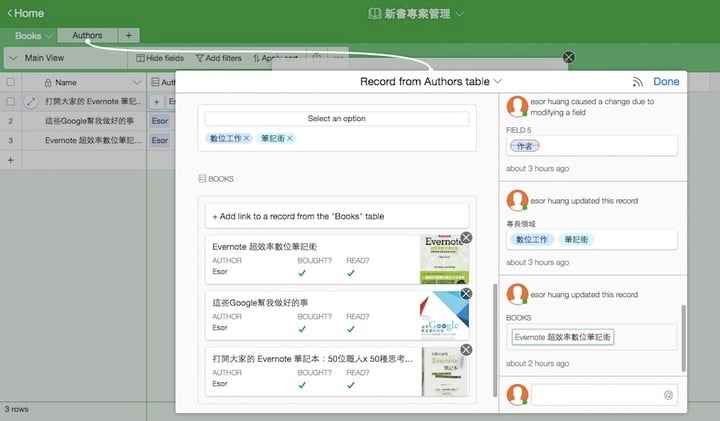Click the 作者 tag in FIELD 5 activity
Screen dimensions: 720x421
[x=525, y=146]
